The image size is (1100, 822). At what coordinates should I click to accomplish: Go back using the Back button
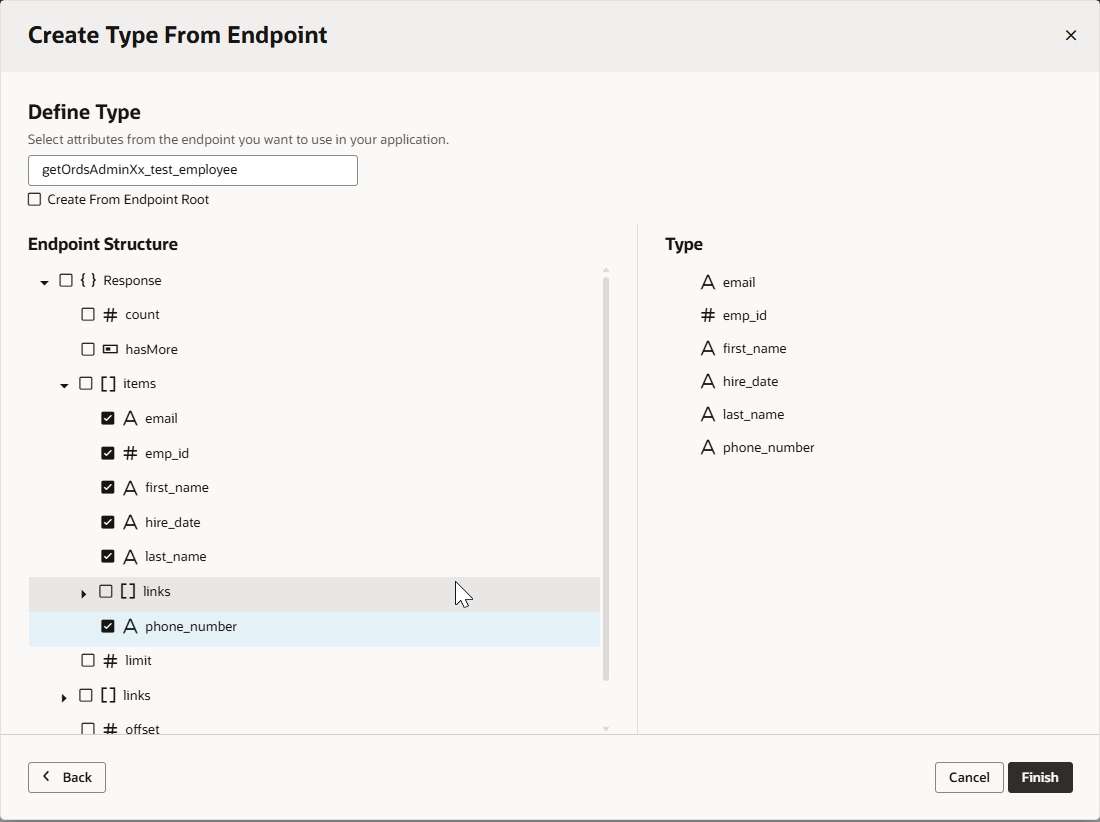(x=67, y=778)
